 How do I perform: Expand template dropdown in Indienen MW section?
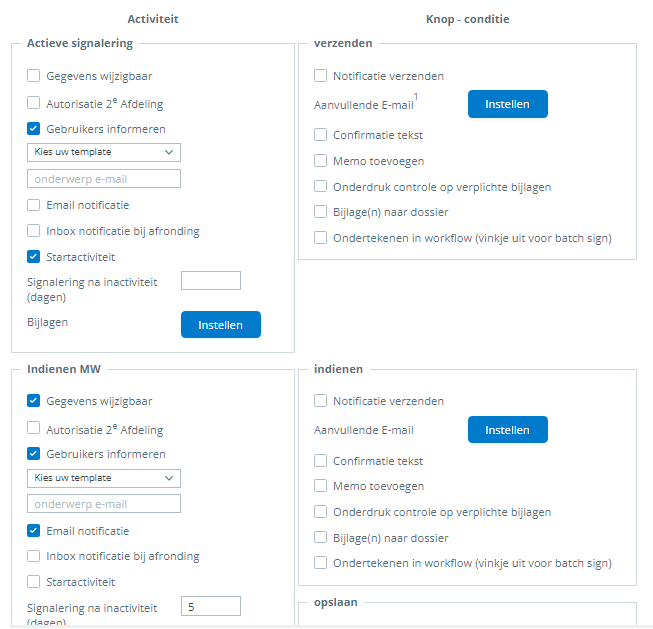point(104,478)
